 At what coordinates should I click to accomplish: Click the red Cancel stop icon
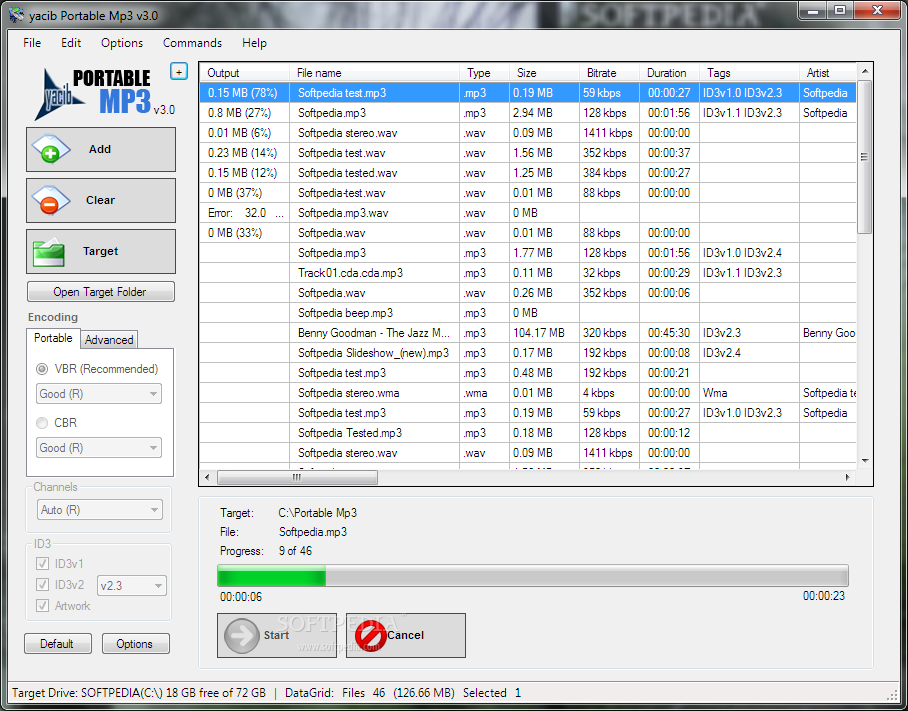tap(371, 635)
